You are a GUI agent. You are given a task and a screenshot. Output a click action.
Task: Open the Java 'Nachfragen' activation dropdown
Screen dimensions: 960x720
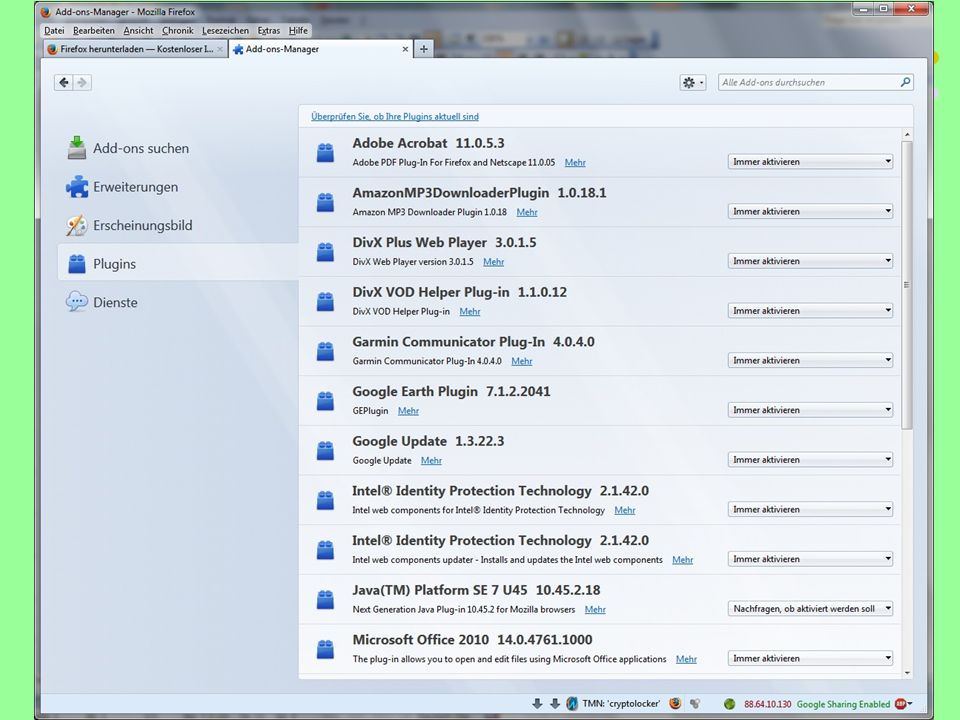click(810, 609)
